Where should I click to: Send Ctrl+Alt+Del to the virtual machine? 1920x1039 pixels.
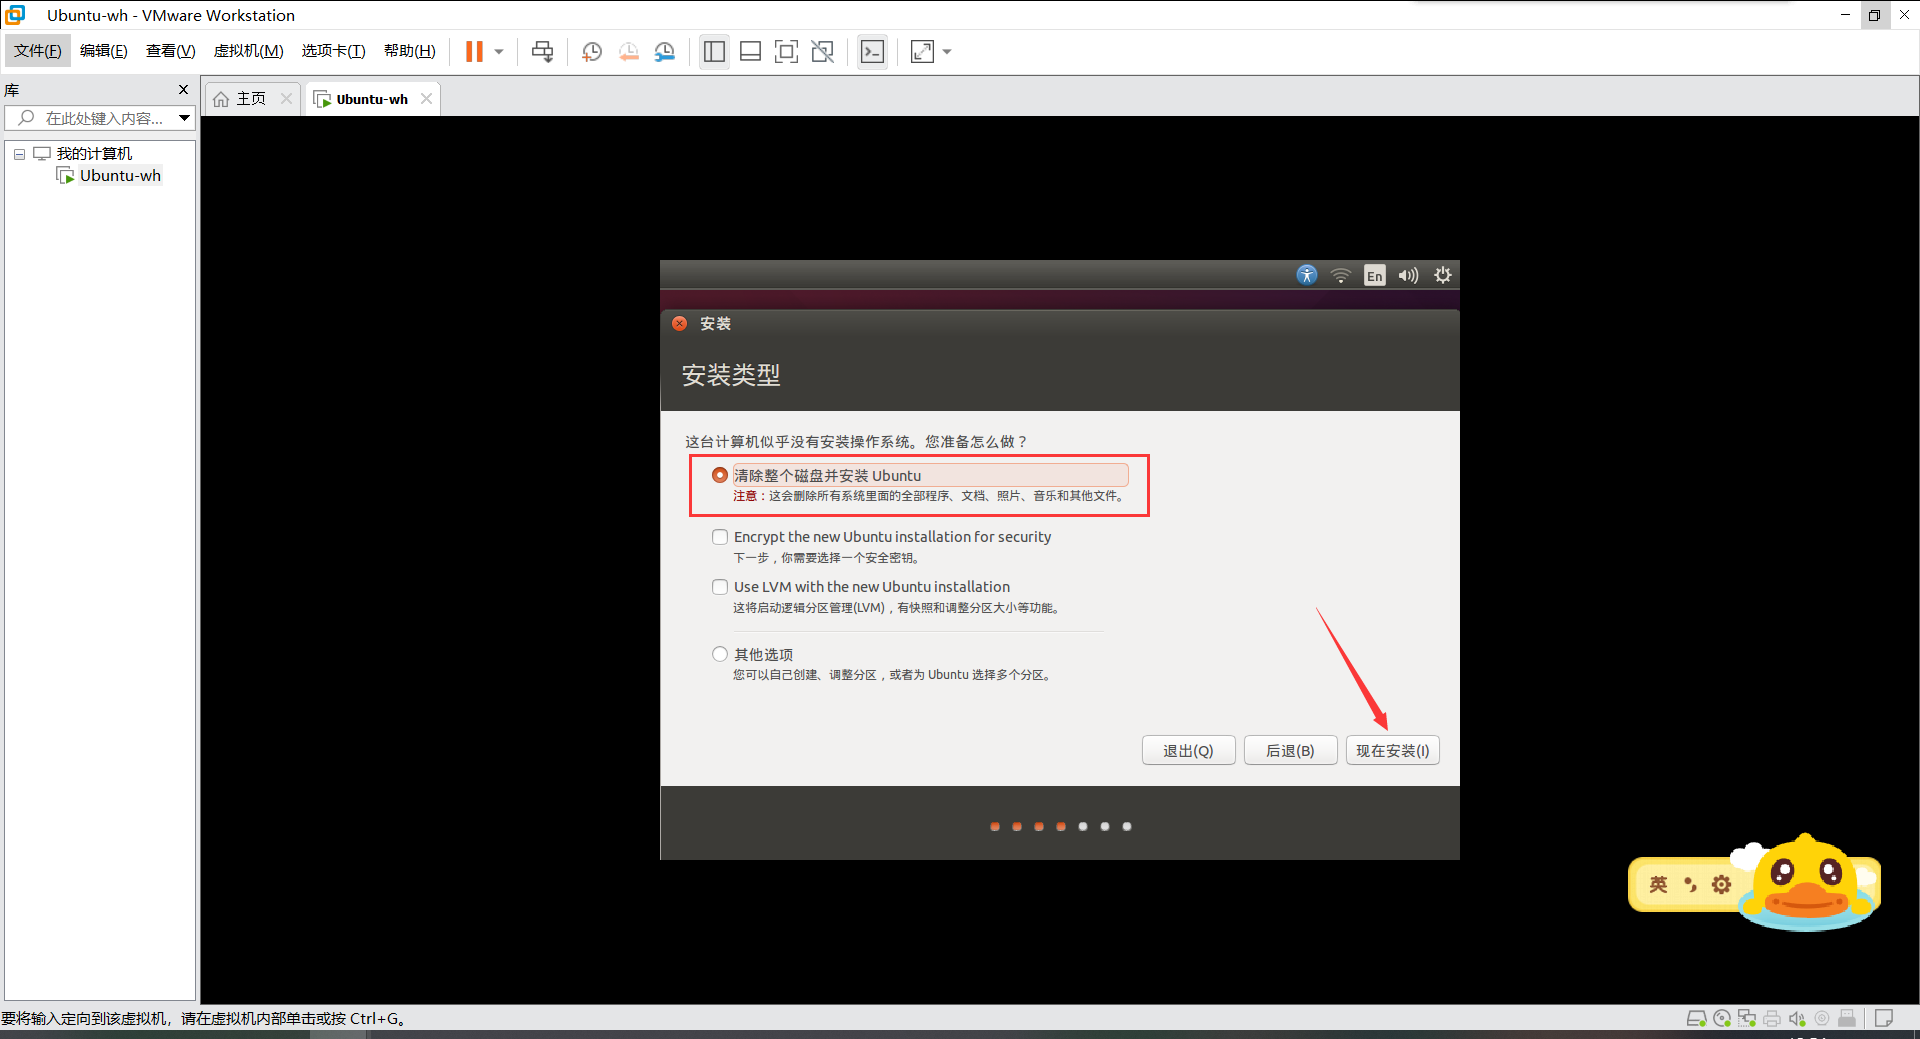(x=542, y=52)
